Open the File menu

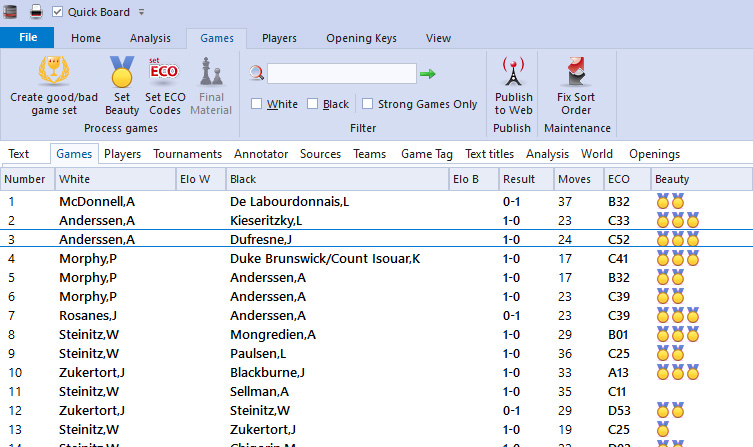[28, 38]
